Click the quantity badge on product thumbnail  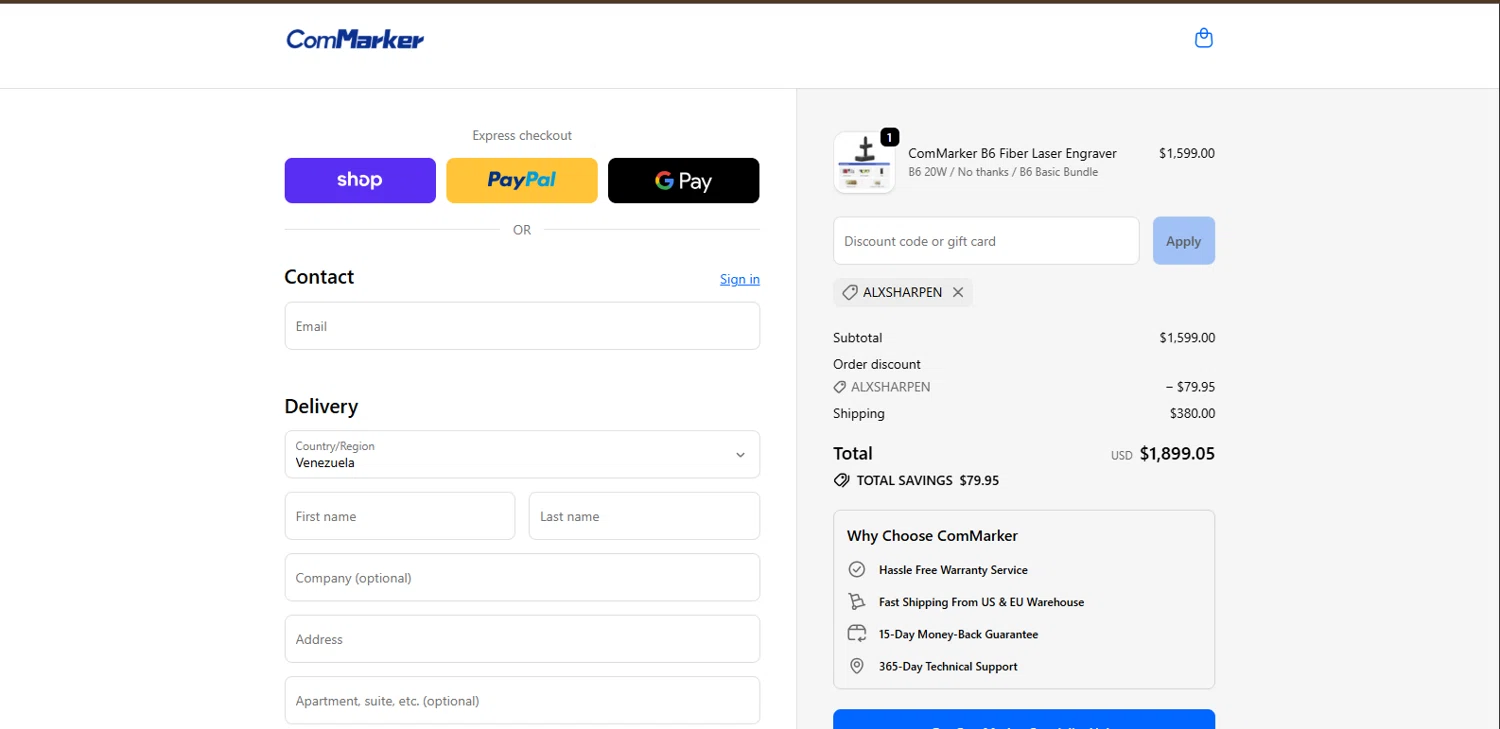(x=889, y=137)
